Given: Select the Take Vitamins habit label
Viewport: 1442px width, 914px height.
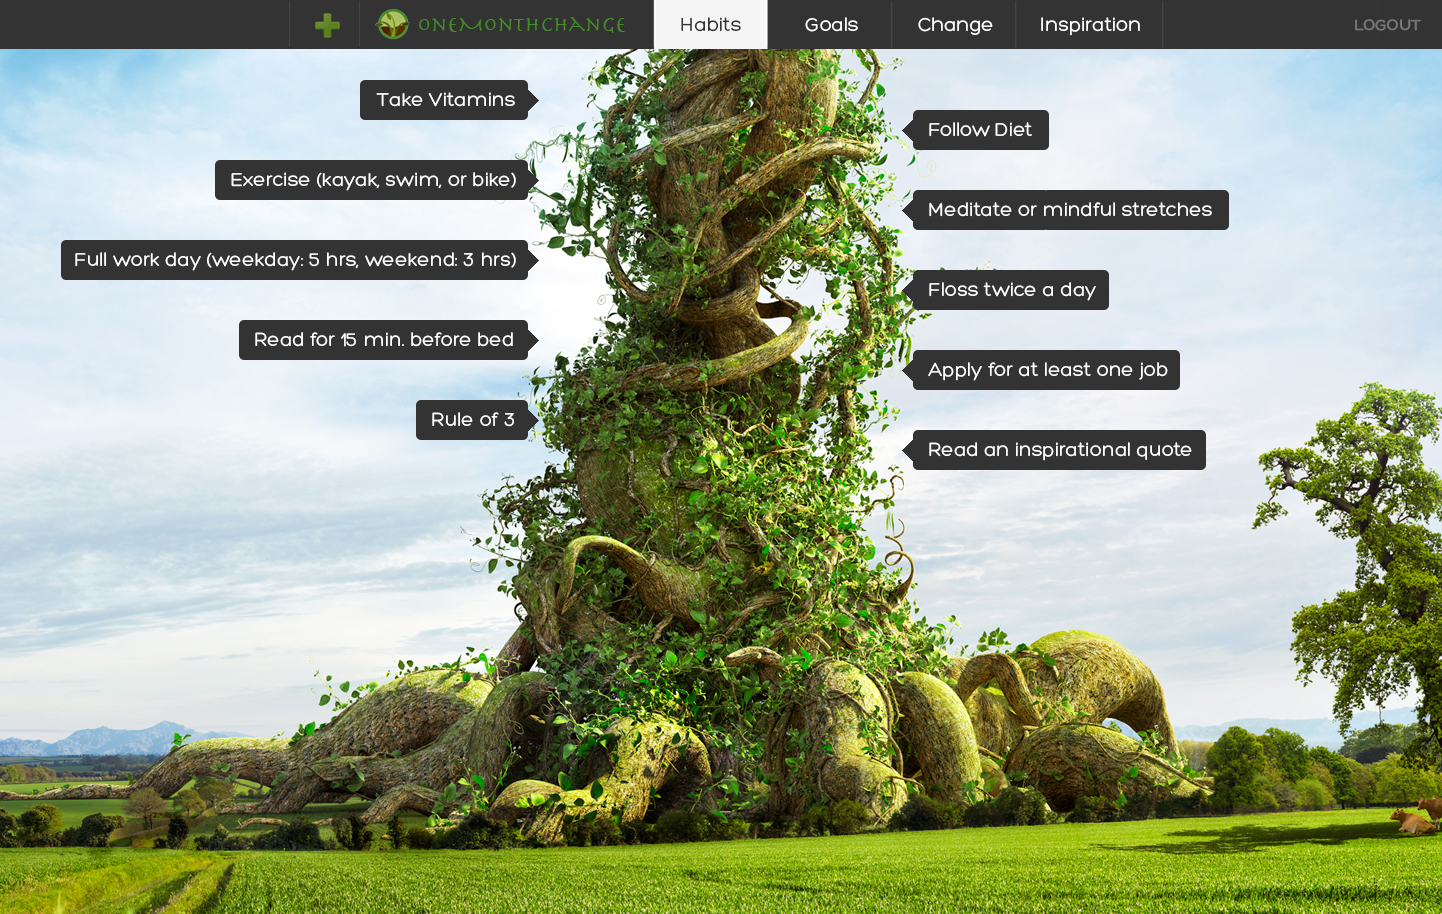Looking at the screenshot, I should (445, 100).
